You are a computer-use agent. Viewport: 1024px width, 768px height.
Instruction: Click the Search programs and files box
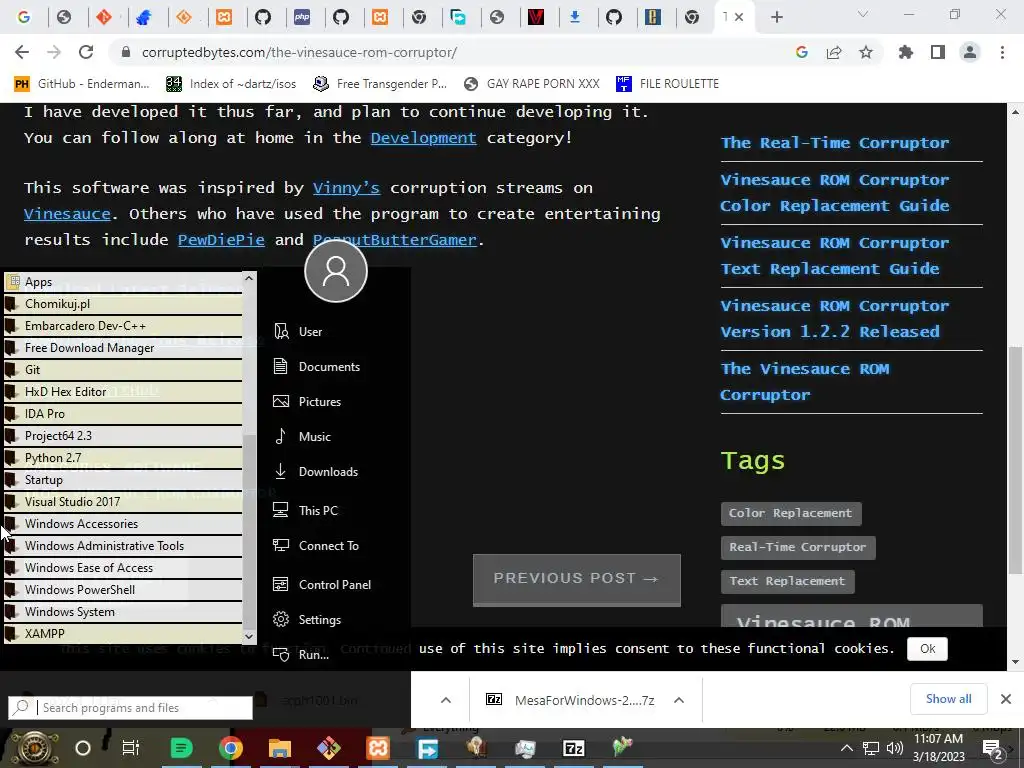[x=131, y=708]
